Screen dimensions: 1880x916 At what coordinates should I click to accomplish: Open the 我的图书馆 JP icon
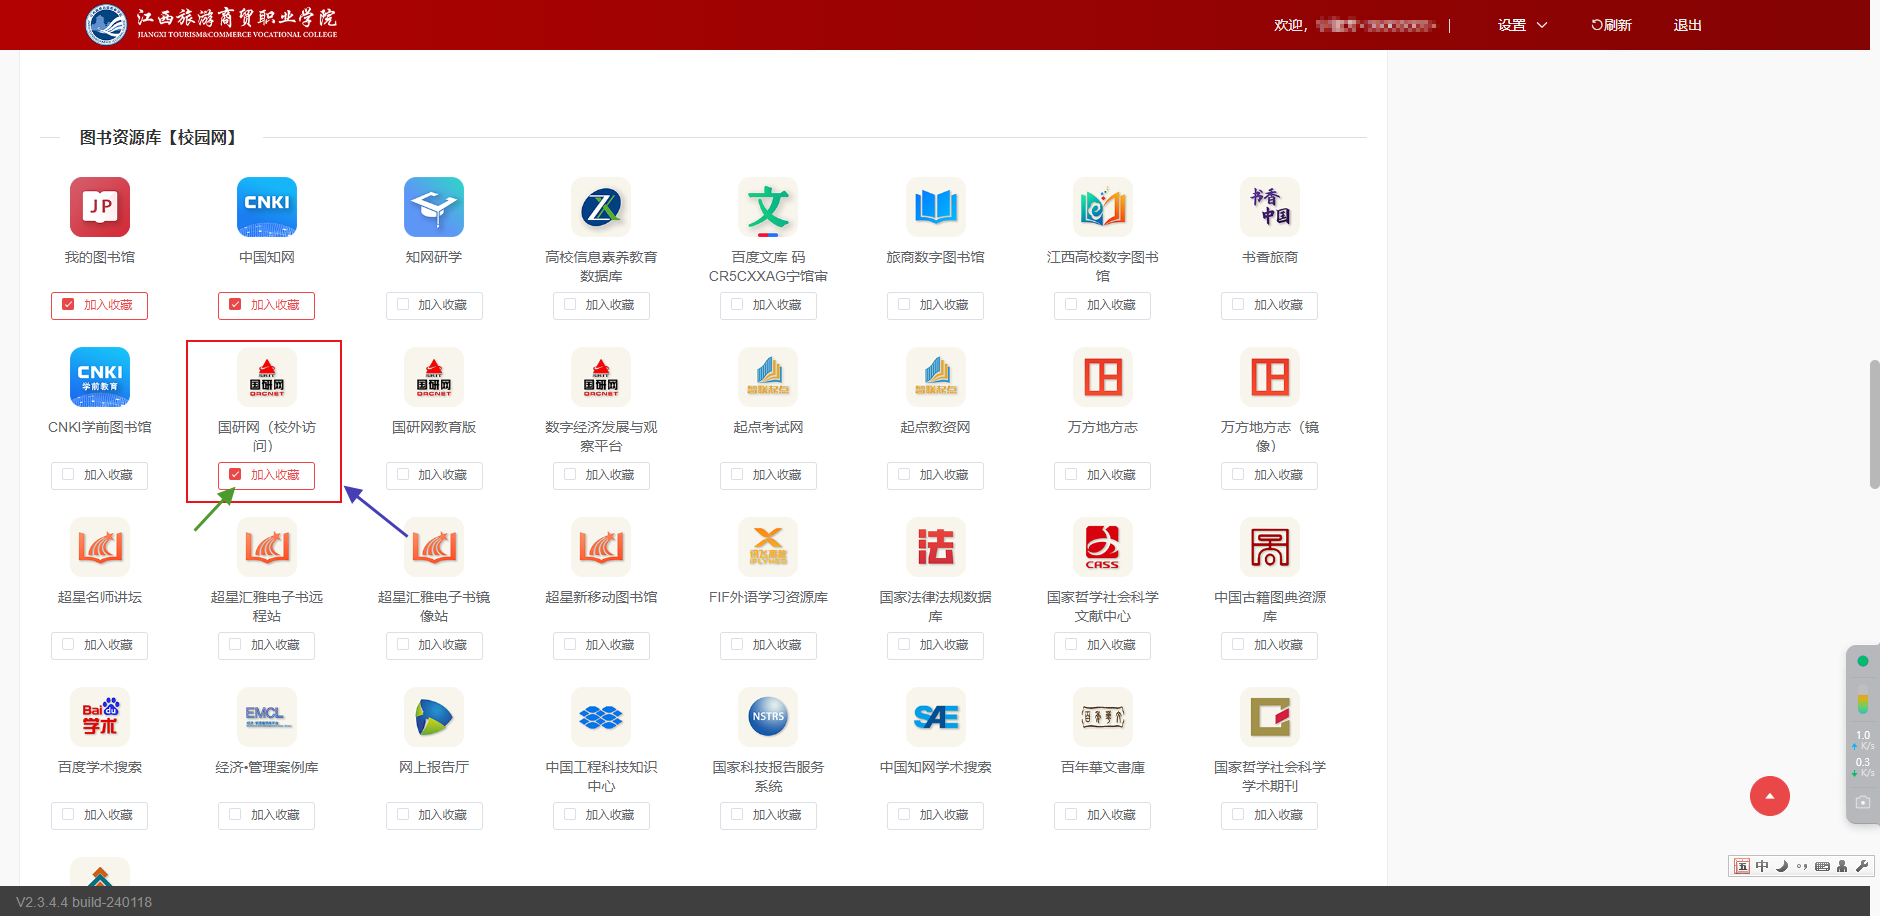(x=100, y=207)
